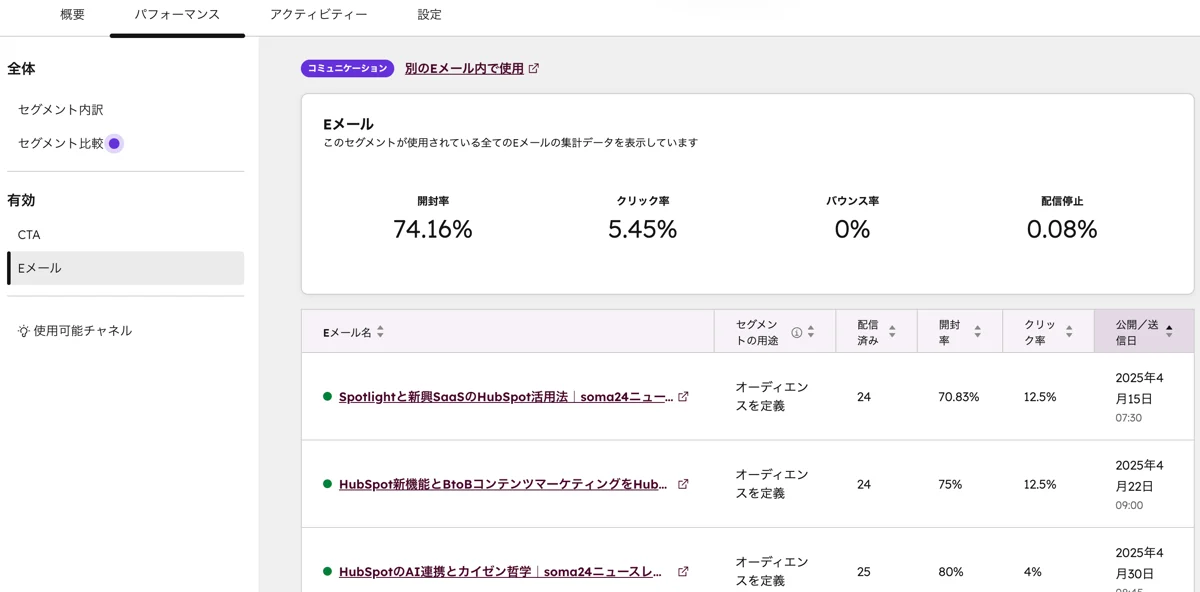
Task: Click the purple badge beside セグメント比較
Action: (x=114, y=143)
